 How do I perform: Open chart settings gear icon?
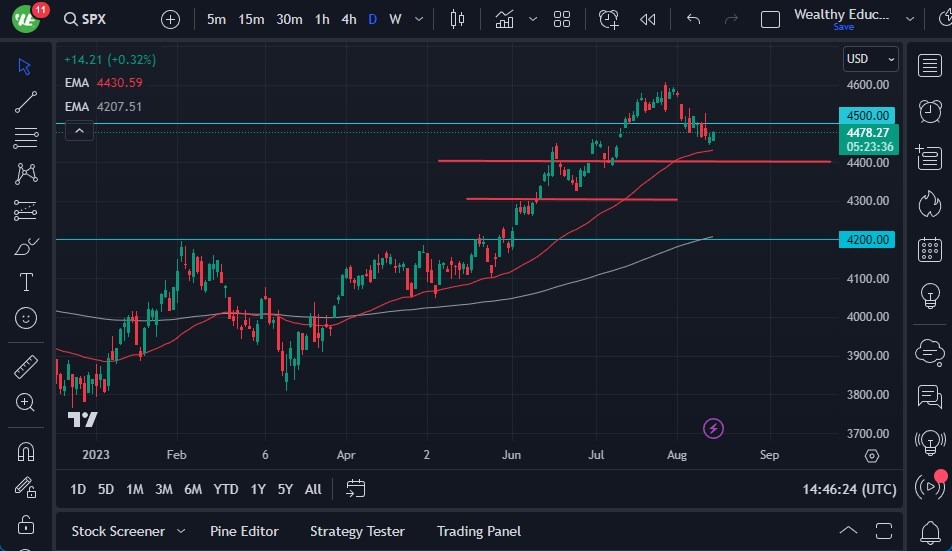click(872, 456)
